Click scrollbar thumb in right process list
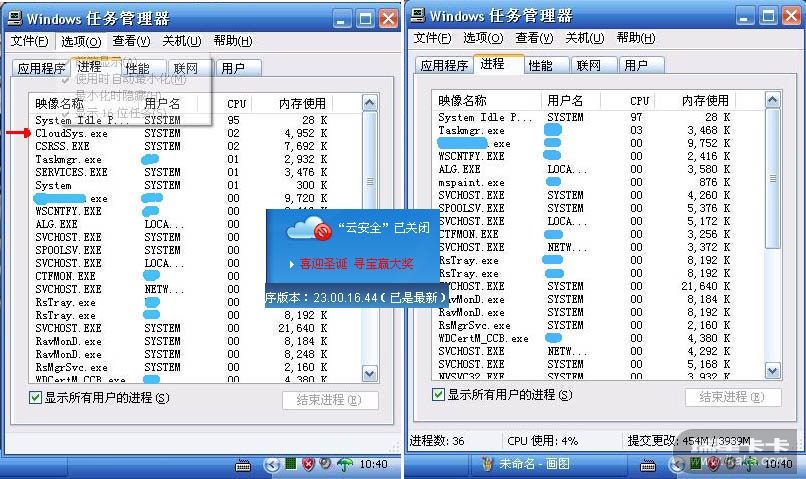Image resolution: width=806 pixels, height=479 pixels. tap(772, 179)
